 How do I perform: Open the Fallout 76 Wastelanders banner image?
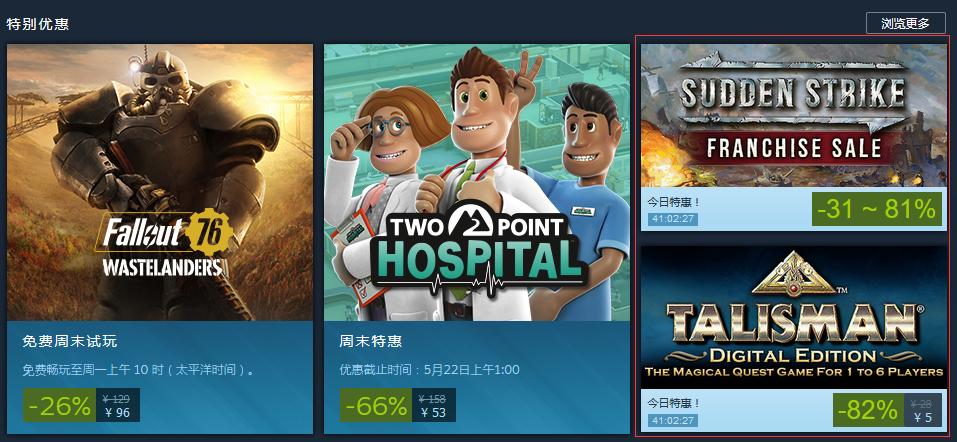(x=160, y=182)
